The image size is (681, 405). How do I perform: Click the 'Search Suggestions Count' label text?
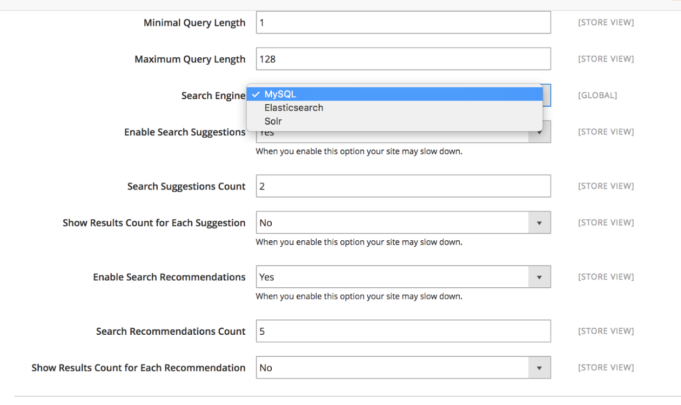[186, 186]
